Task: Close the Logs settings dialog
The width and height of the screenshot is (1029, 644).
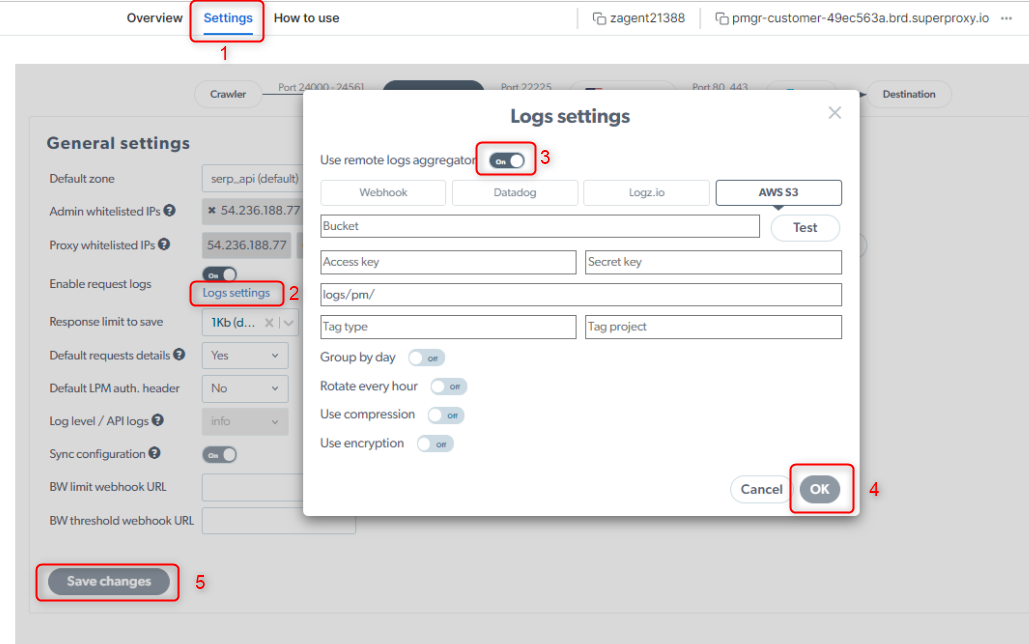Action: pyautogui.click(x=834, y=112)
